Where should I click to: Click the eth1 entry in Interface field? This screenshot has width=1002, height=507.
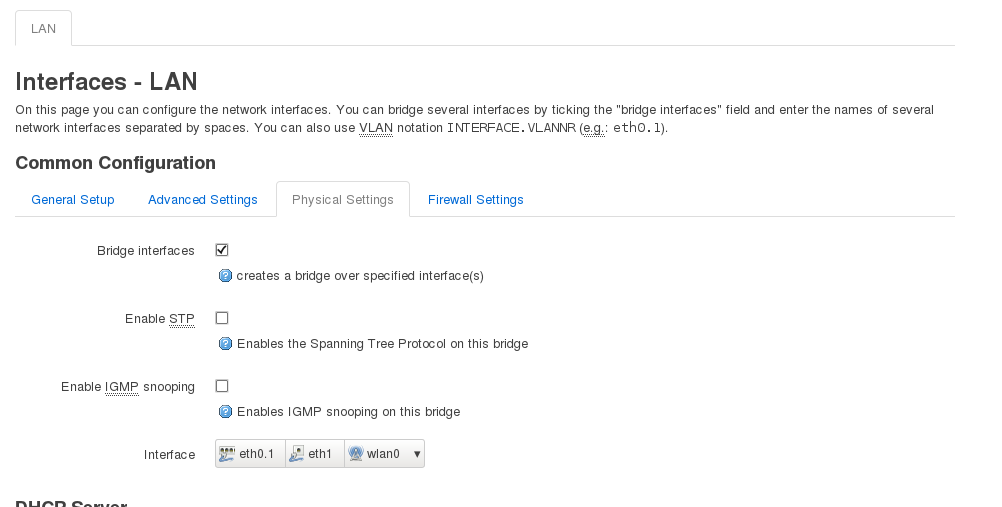pyautogui.click(x=319, y=454)
